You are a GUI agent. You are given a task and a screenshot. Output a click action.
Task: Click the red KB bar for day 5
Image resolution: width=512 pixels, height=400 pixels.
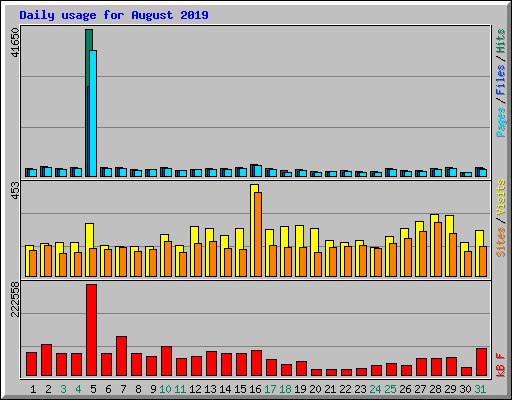(x=91, y=330)
